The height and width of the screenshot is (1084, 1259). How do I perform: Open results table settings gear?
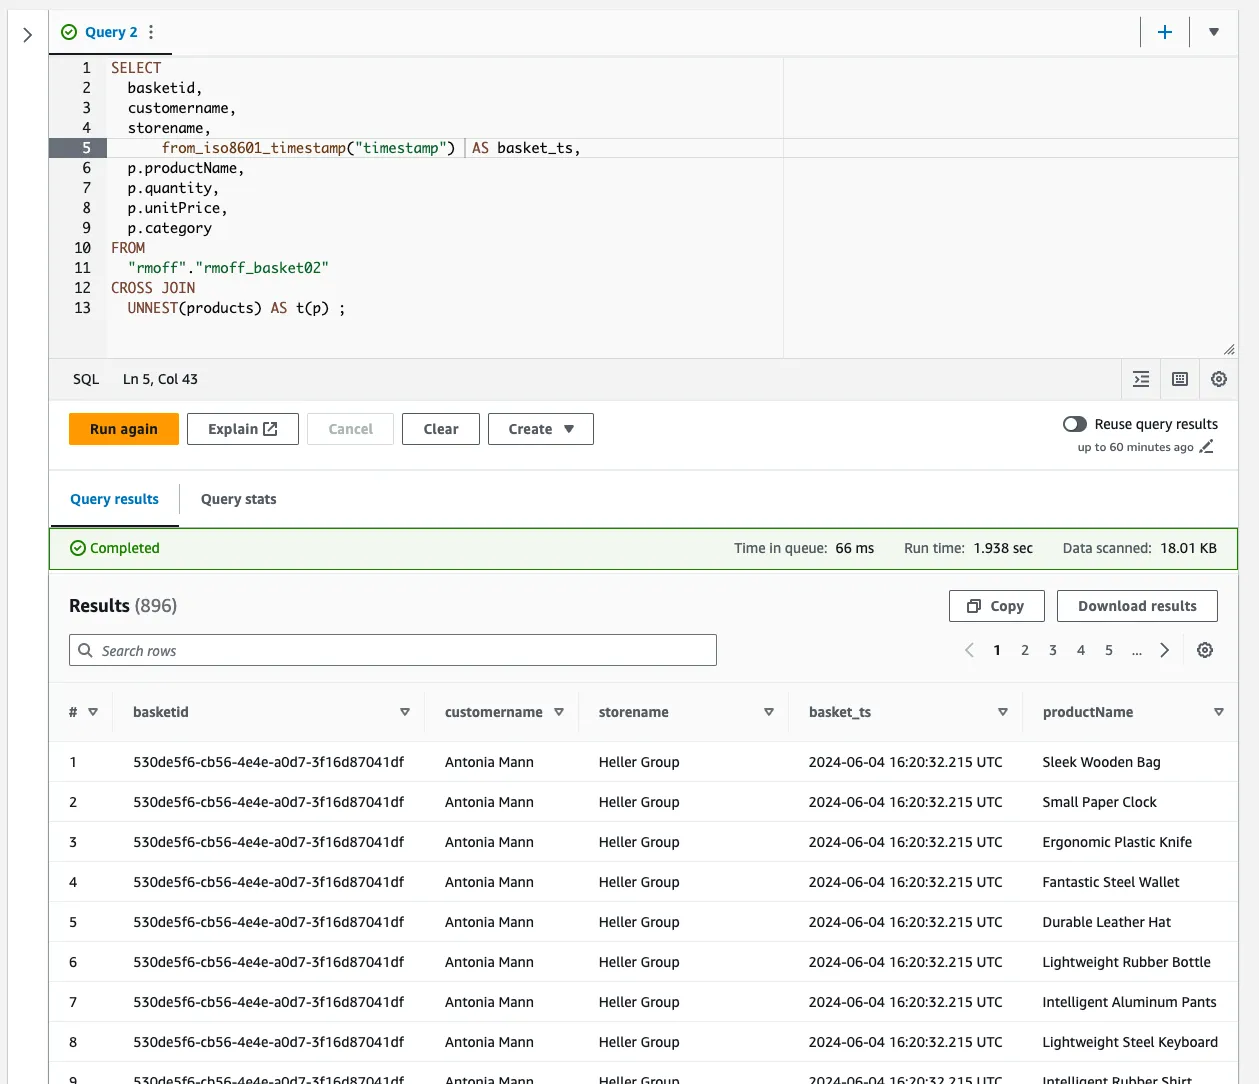pos(1205,650)
